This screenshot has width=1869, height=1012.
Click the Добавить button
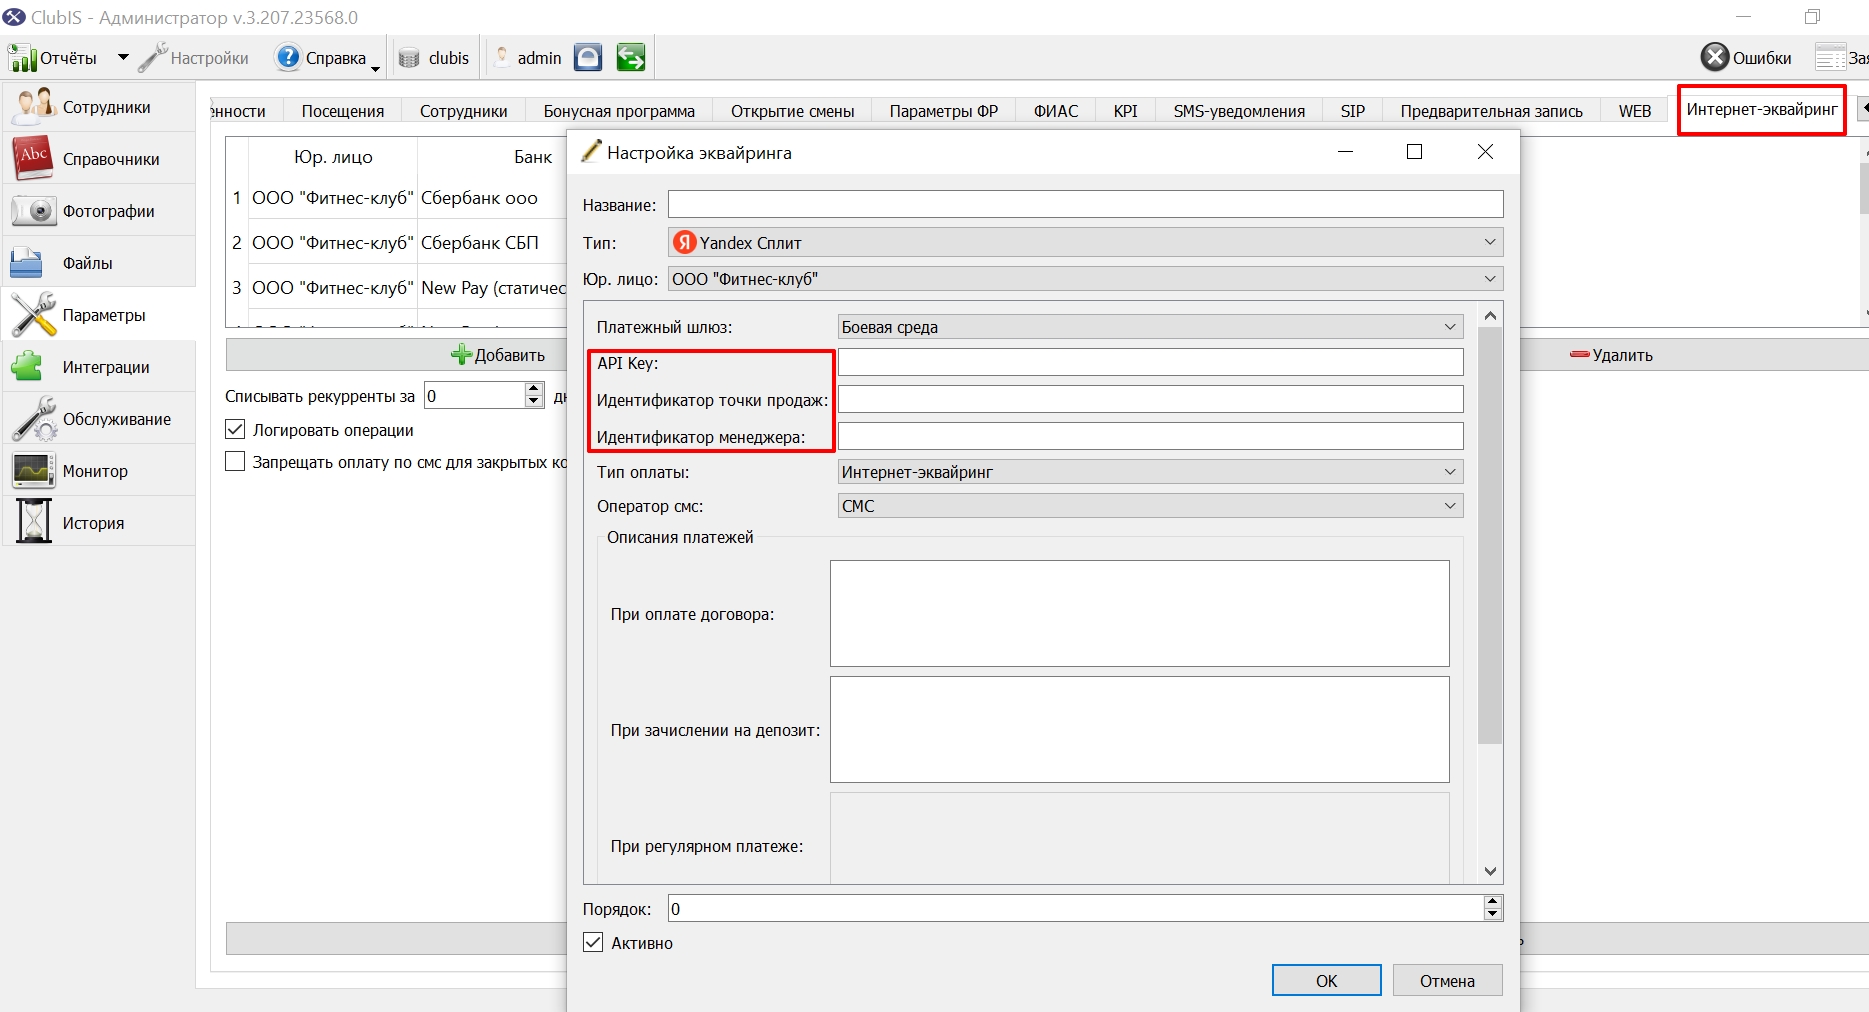(498, 355)
